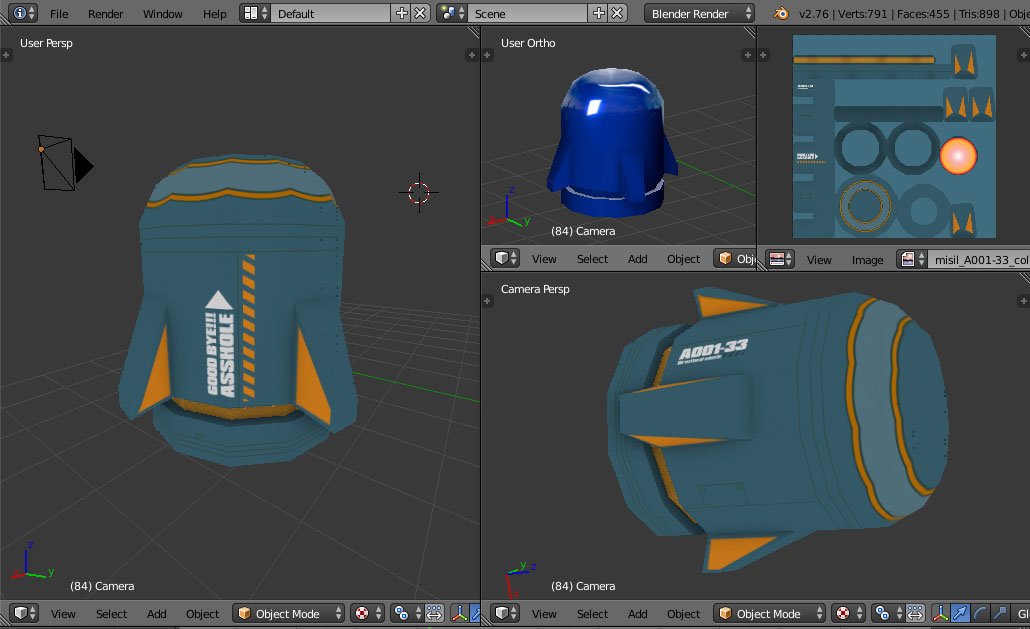Open View menu in image editor header
Image resolution: width=1030 pixels, height=629 pixels.
click(x=818, y=259)
